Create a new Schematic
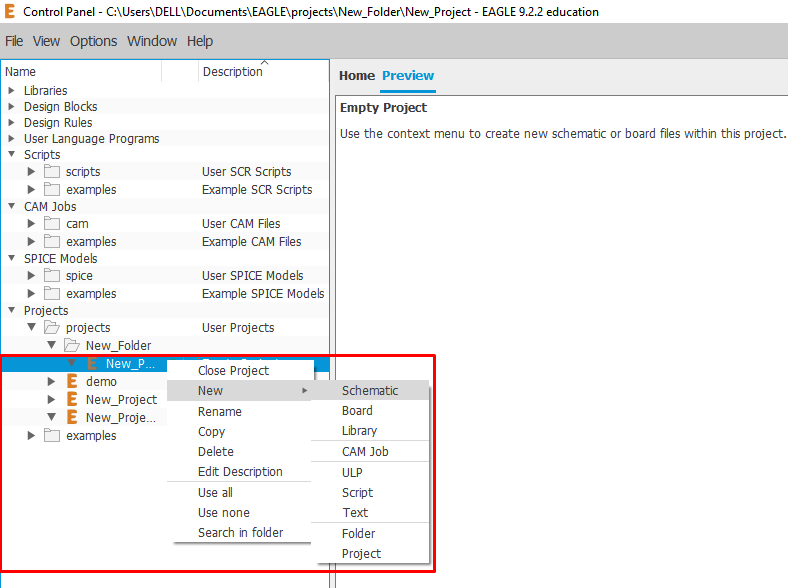 click(370, 390)
